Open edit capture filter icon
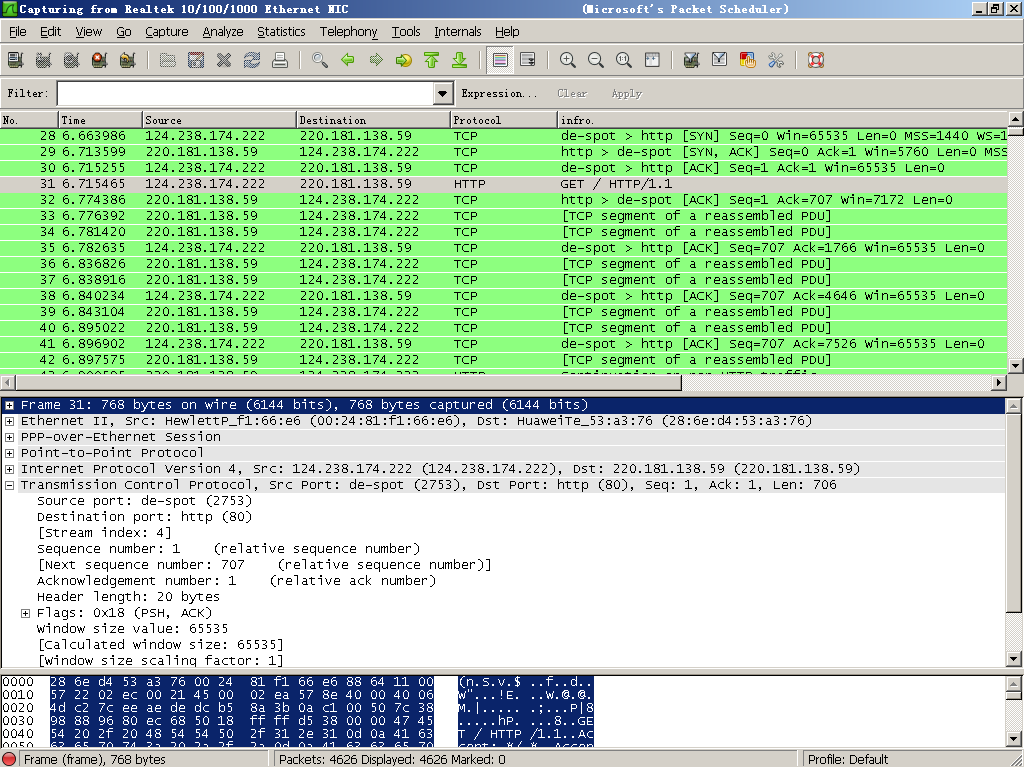 point(692,60)
